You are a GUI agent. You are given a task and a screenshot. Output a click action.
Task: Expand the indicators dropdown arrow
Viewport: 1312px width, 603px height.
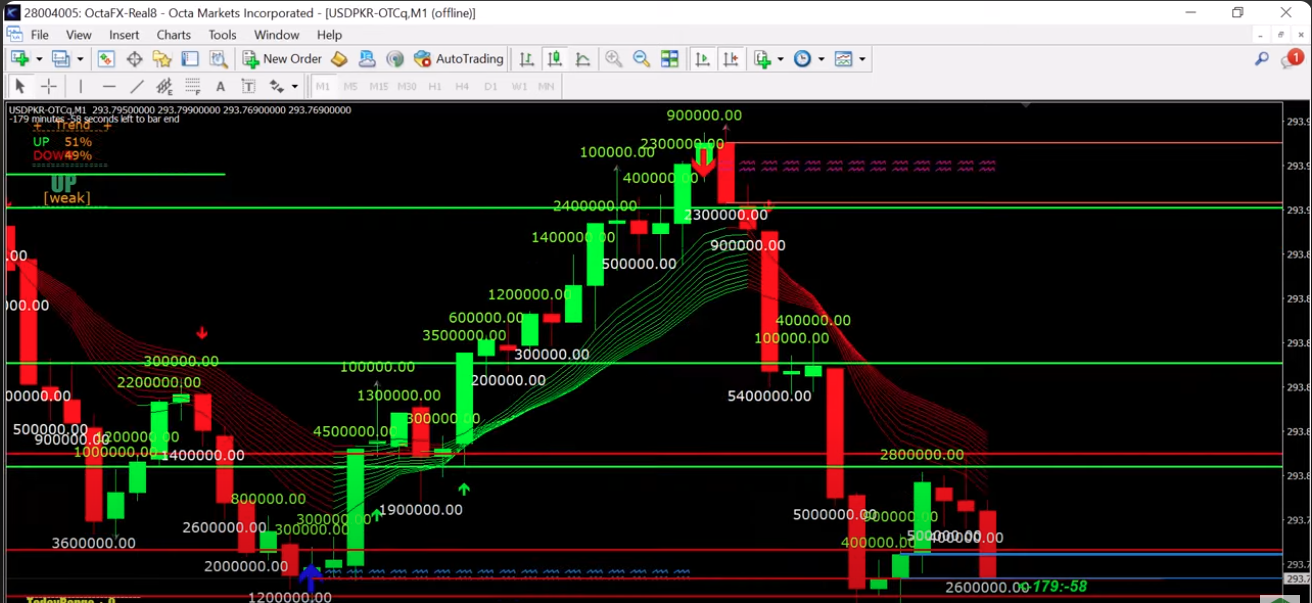781,59
